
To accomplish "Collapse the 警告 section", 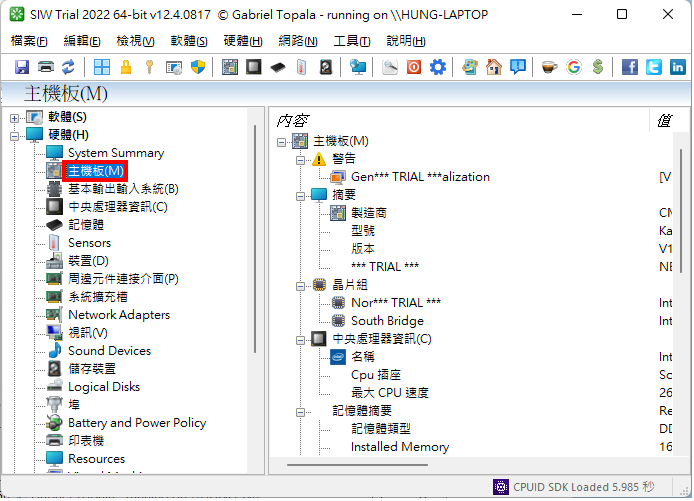I will point(300,160).
